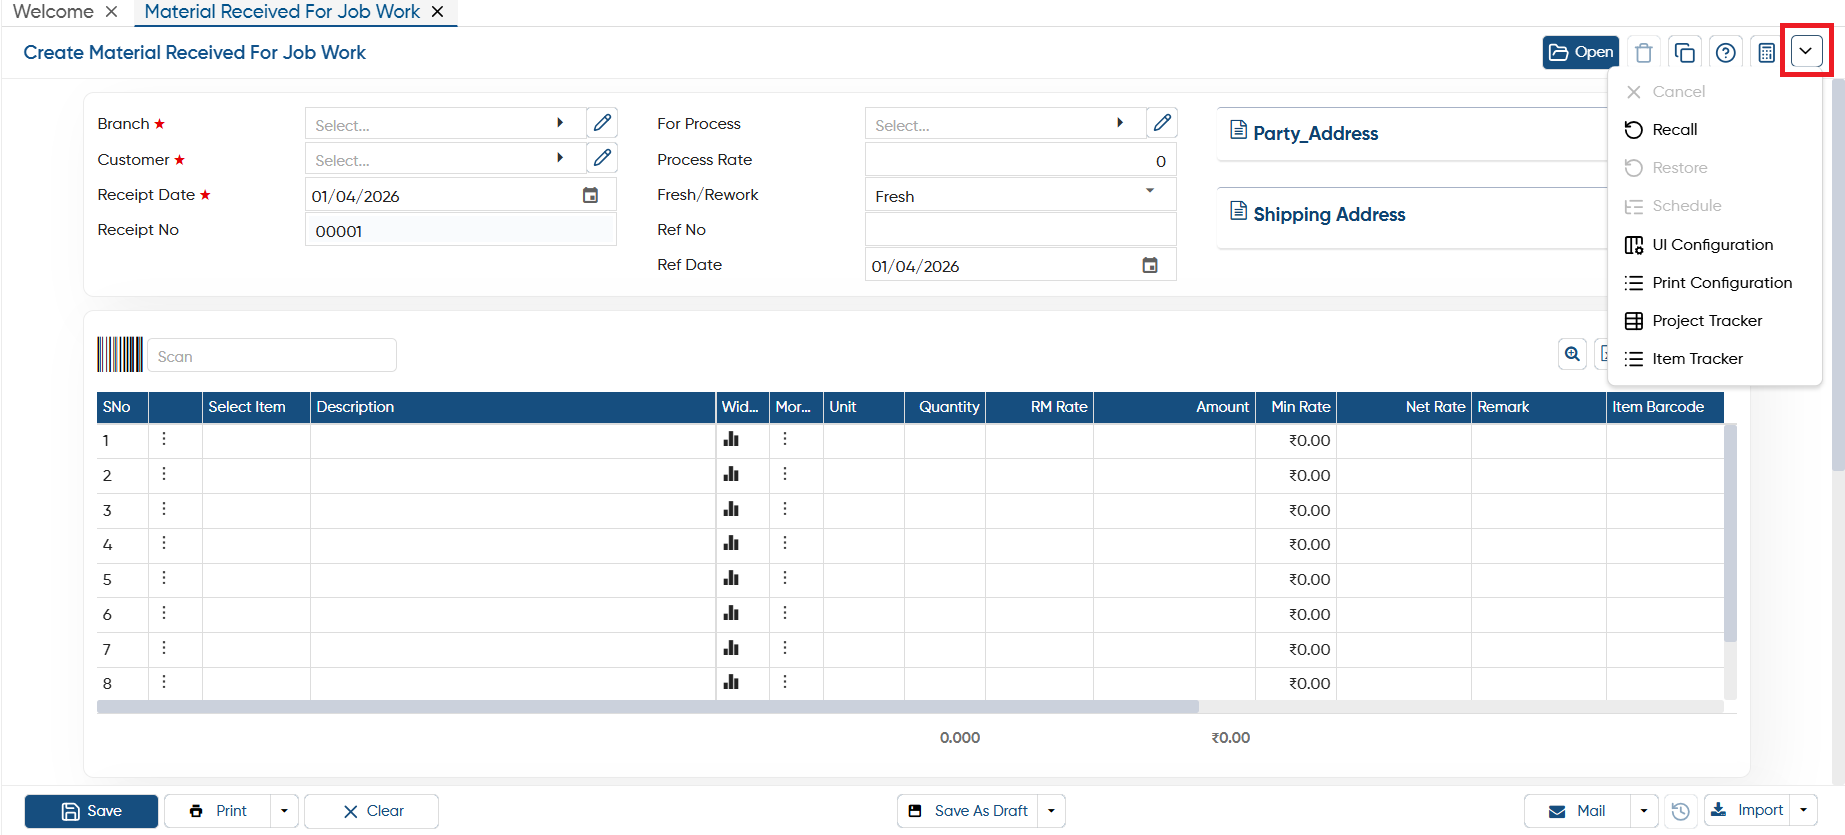
Task: Click the barcode scanner icon
Action: pyautogui.click(x=120, y=355)
